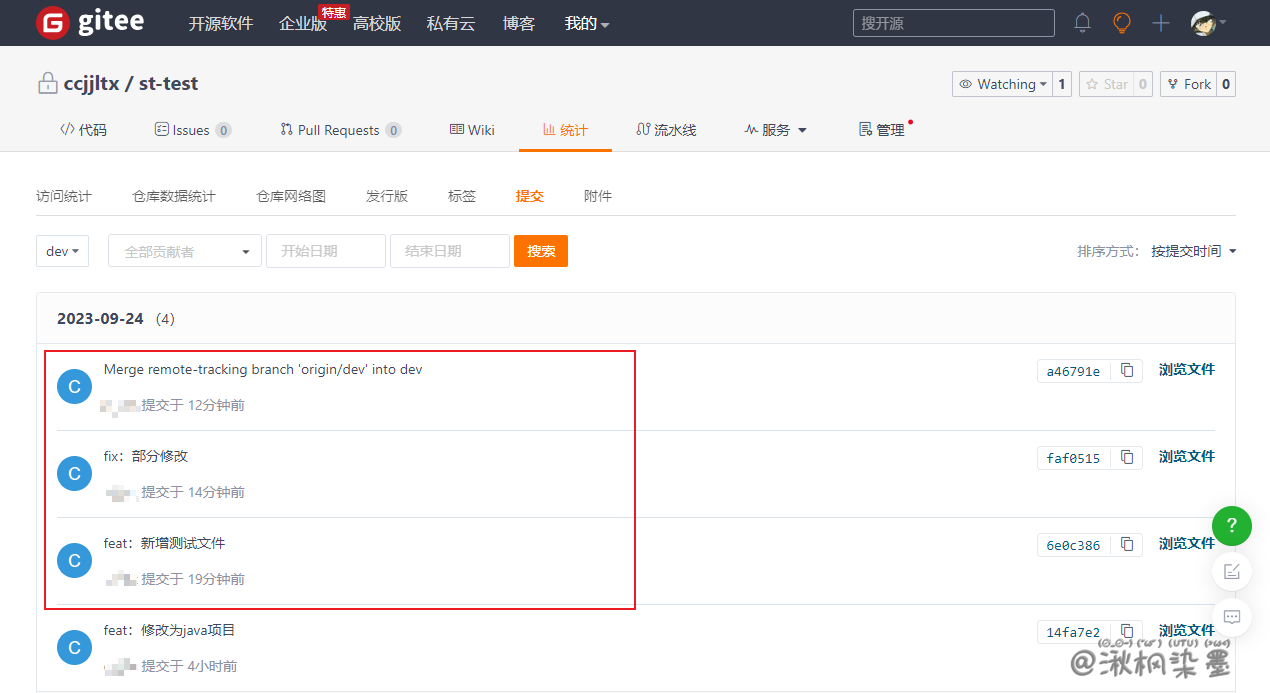Click the 搜开源 search box

click(953, 23)
